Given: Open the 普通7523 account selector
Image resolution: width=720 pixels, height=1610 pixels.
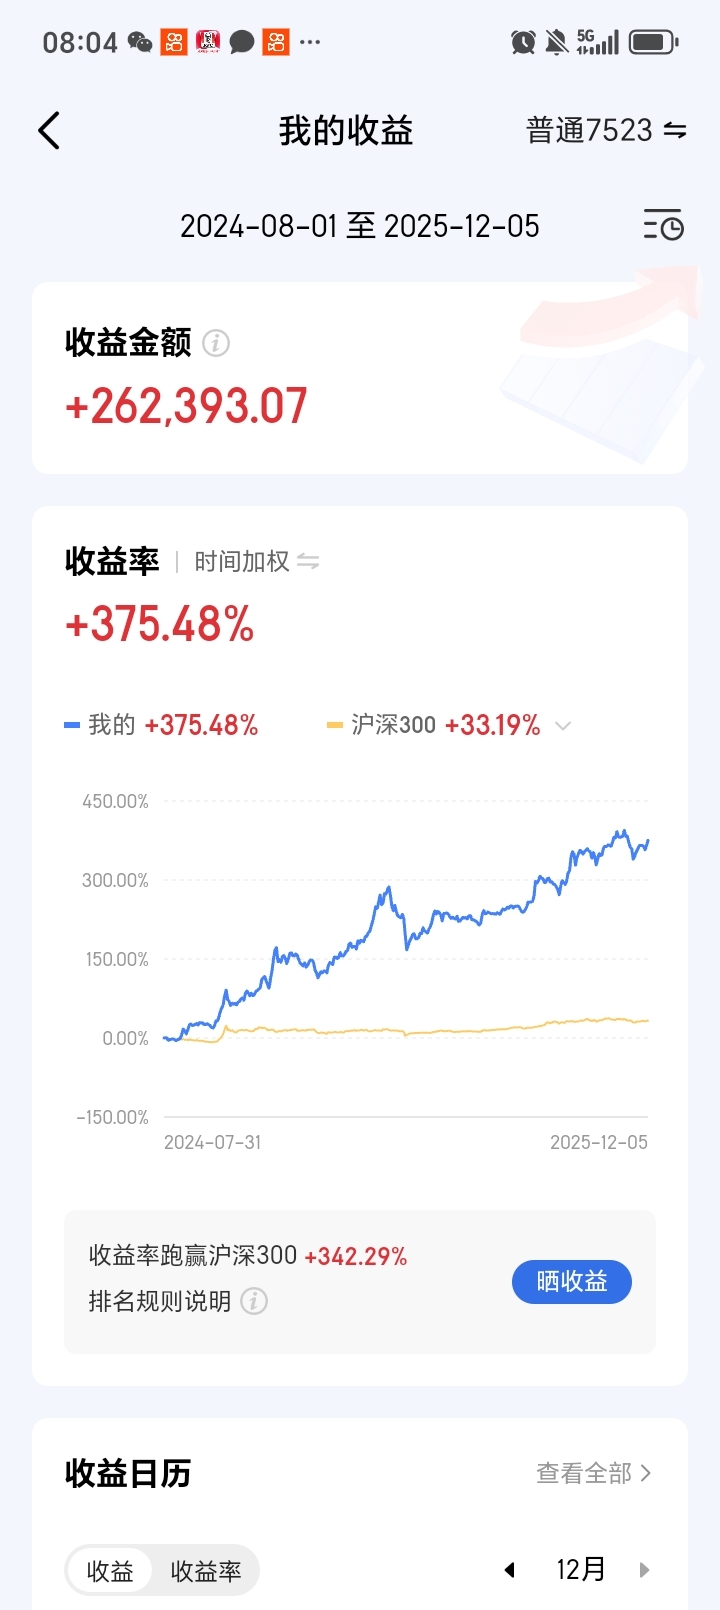Looking at the screenshot, I should click(x=606, y=131).
